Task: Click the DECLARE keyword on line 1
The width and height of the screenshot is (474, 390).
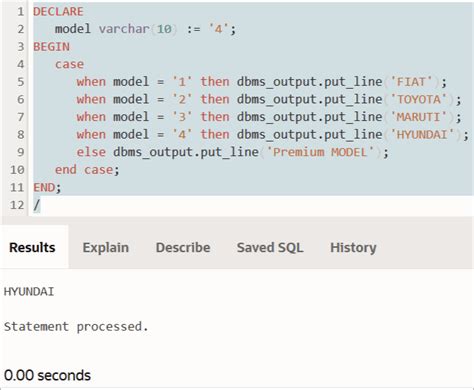Action: tap(58, 12)
